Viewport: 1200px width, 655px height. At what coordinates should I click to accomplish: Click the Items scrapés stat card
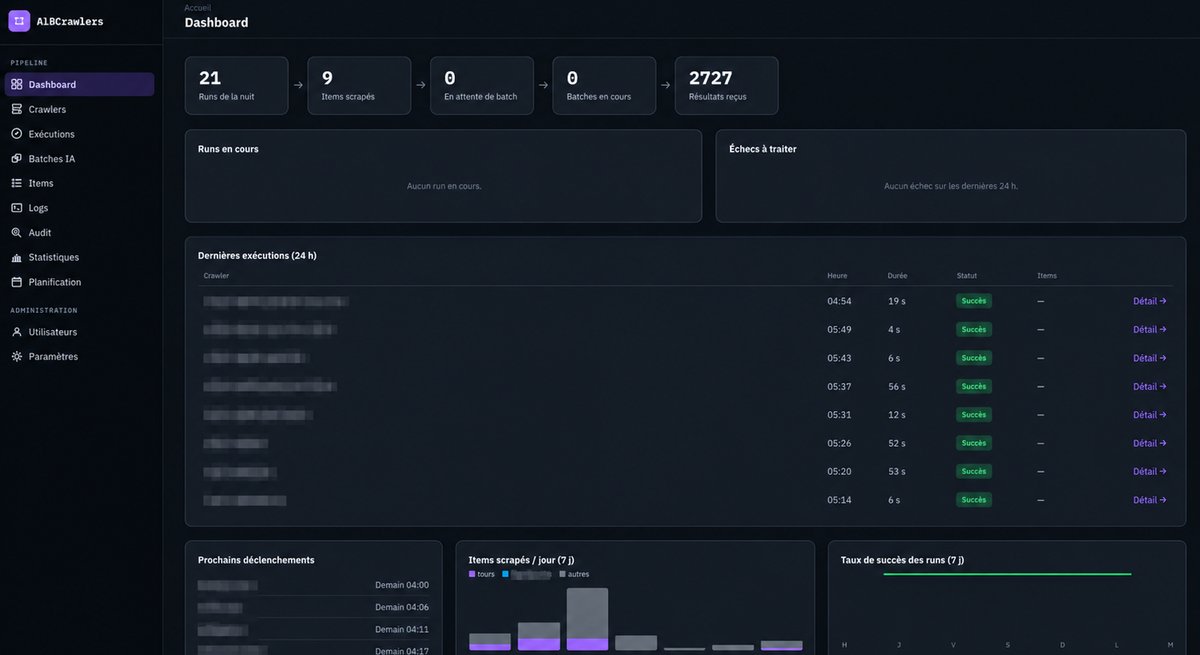pyautogui.click(x=359, y=85)
